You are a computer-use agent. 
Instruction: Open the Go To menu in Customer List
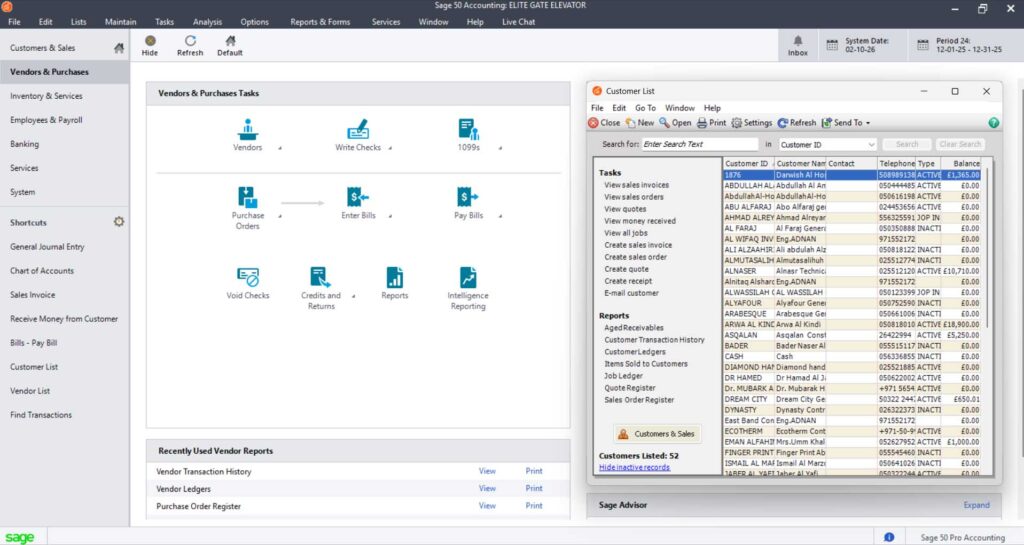tap(645, 108)
